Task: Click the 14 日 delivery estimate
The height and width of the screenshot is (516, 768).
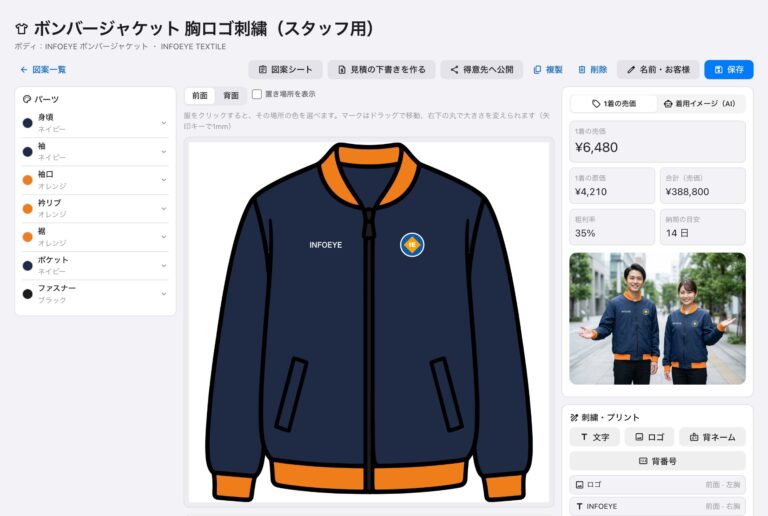Action: point(677,234)
